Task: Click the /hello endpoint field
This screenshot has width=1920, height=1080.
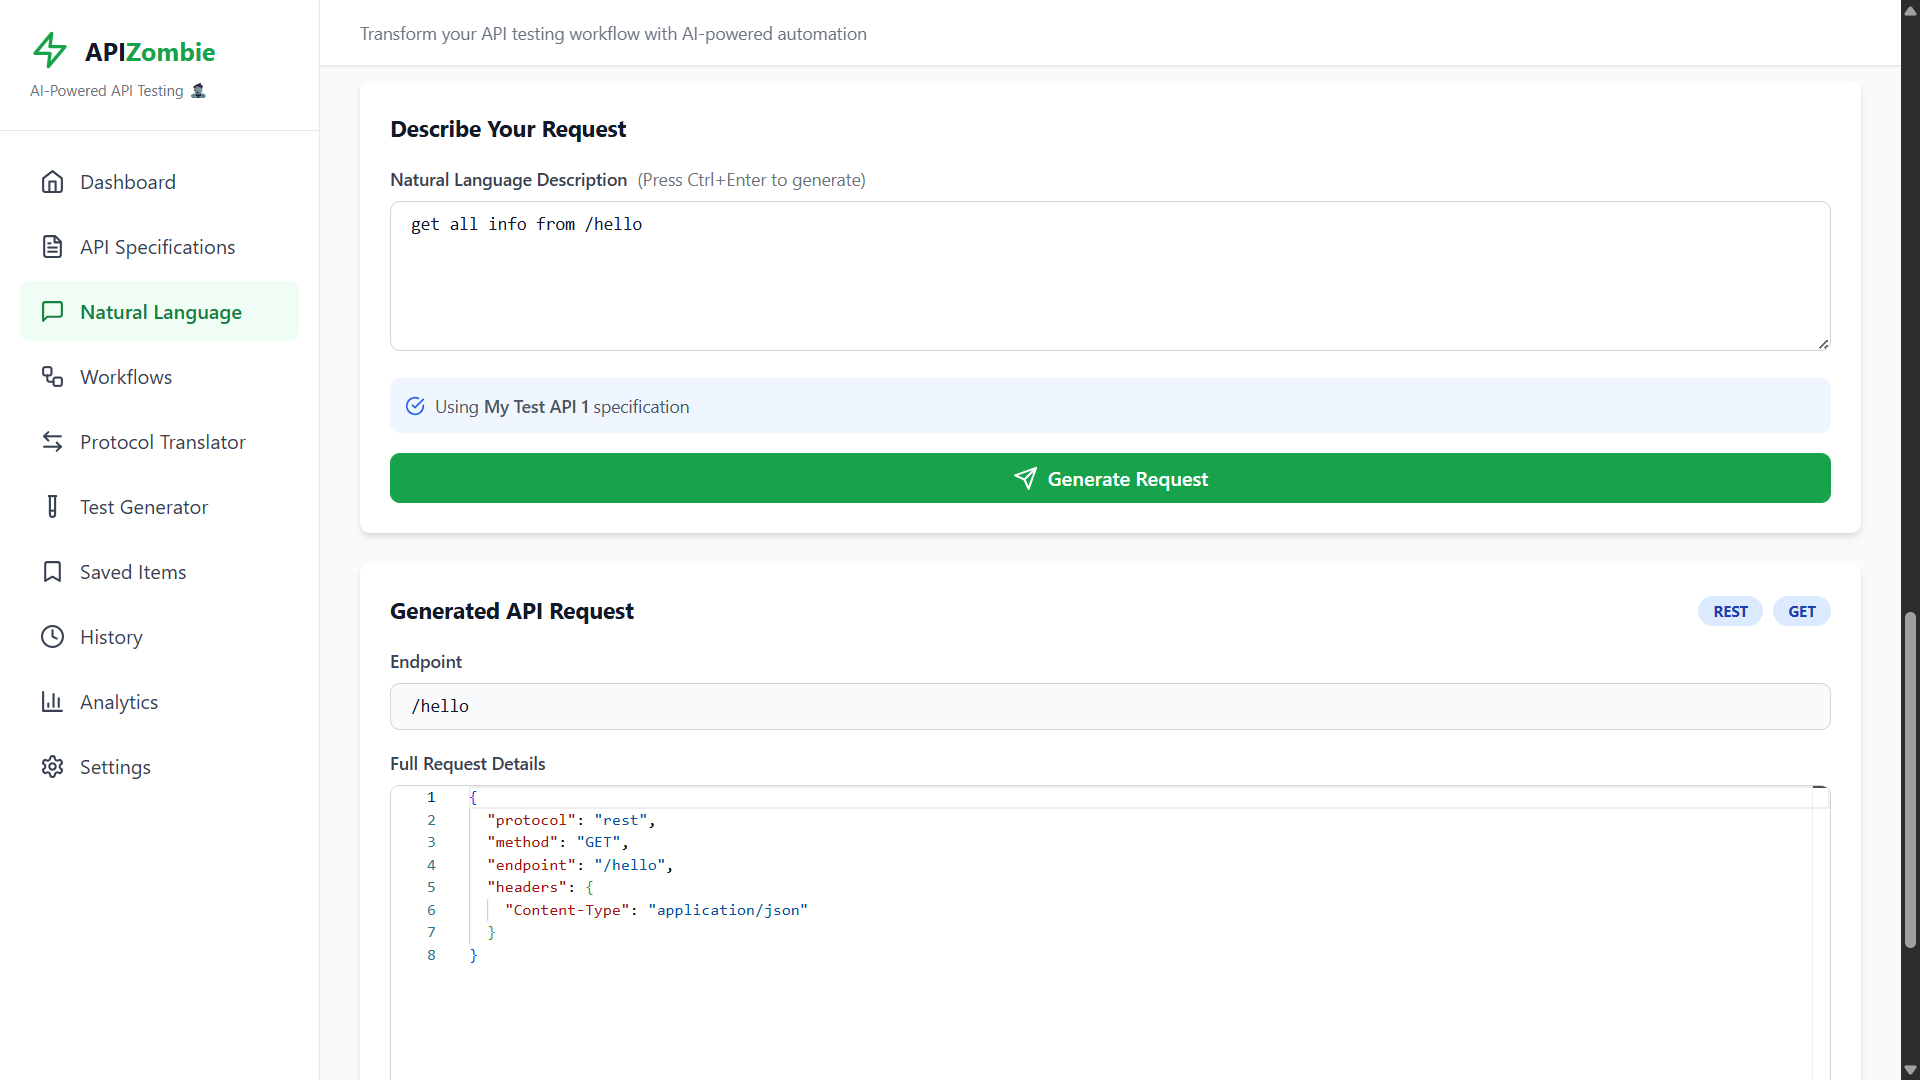Action: click(1110, 707)
